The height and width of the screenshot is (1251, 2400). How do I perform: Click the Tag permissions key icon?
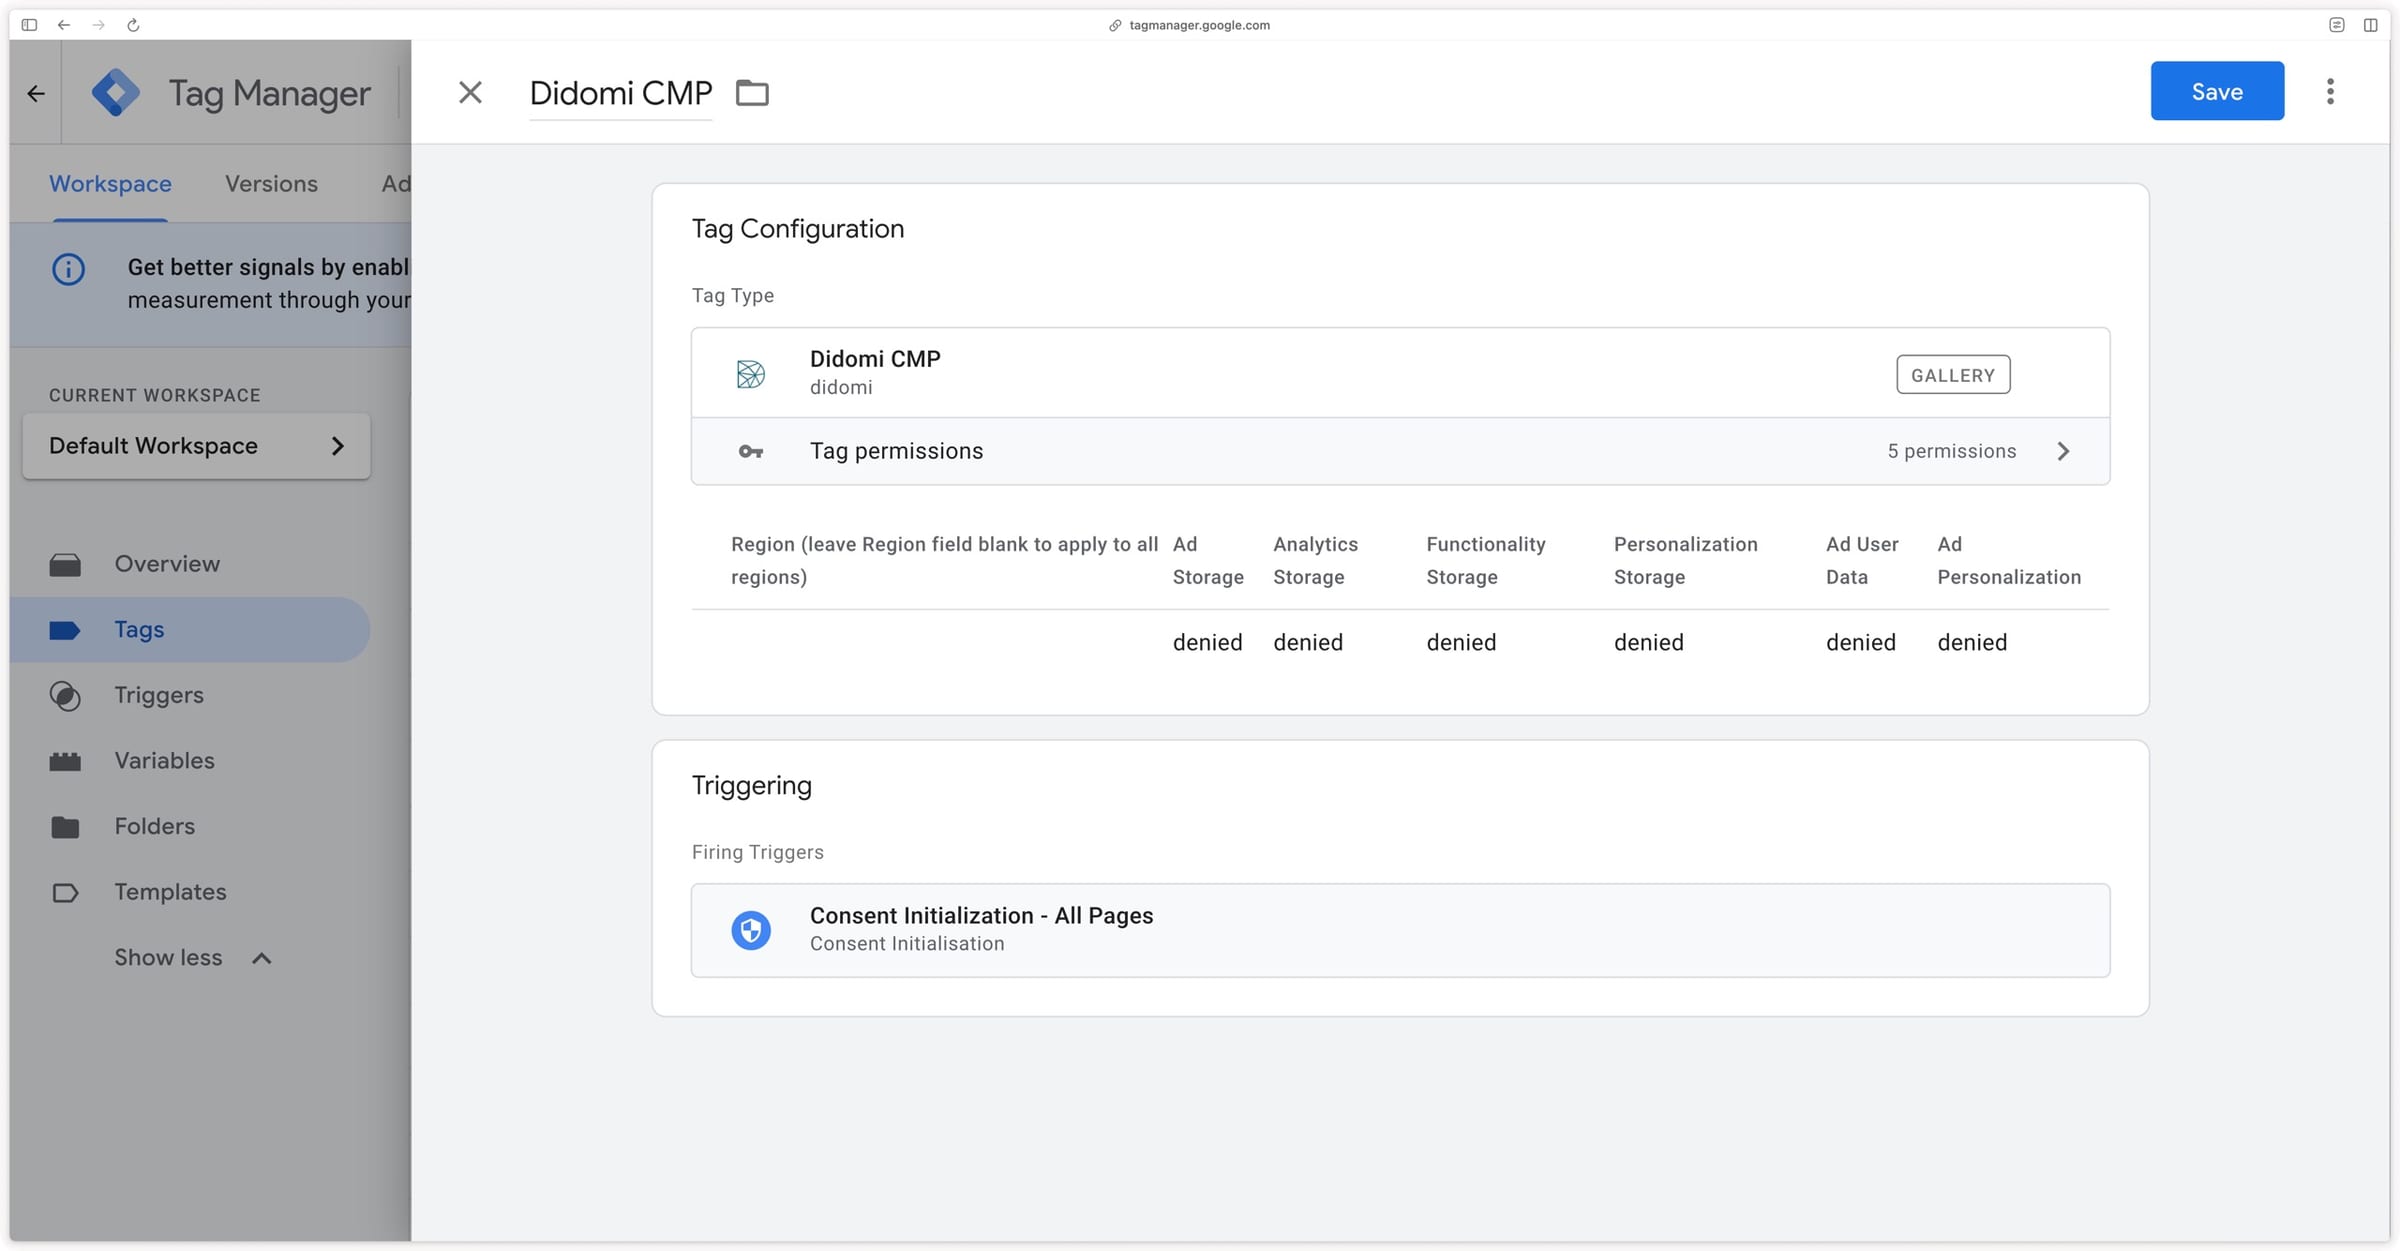click(750, 452)
